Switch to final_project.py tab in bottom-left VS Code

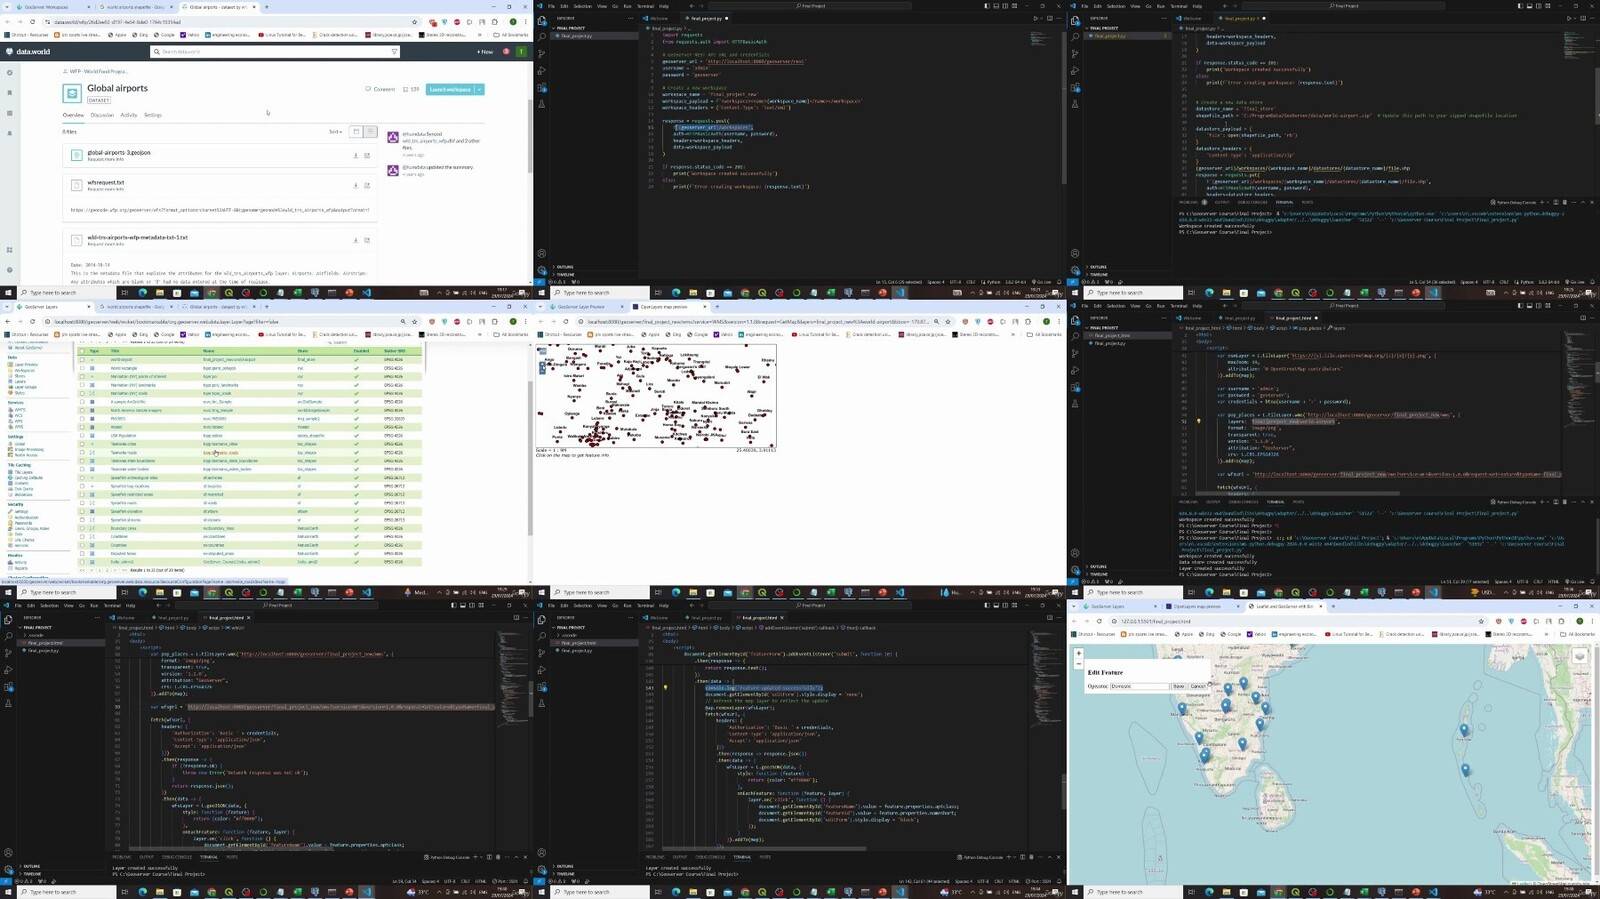coord(173,618)
